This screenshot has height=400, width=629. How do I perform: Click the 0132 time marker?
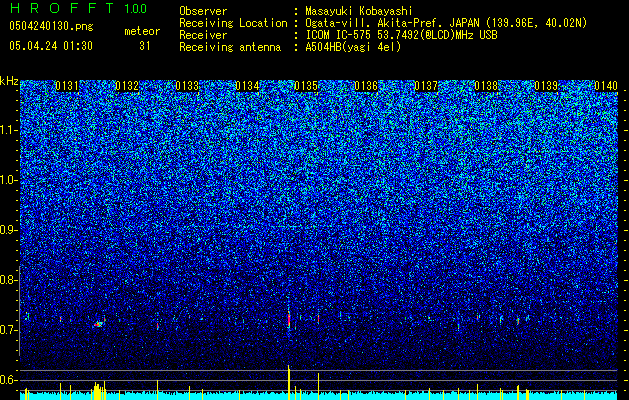tap(127, 86)
